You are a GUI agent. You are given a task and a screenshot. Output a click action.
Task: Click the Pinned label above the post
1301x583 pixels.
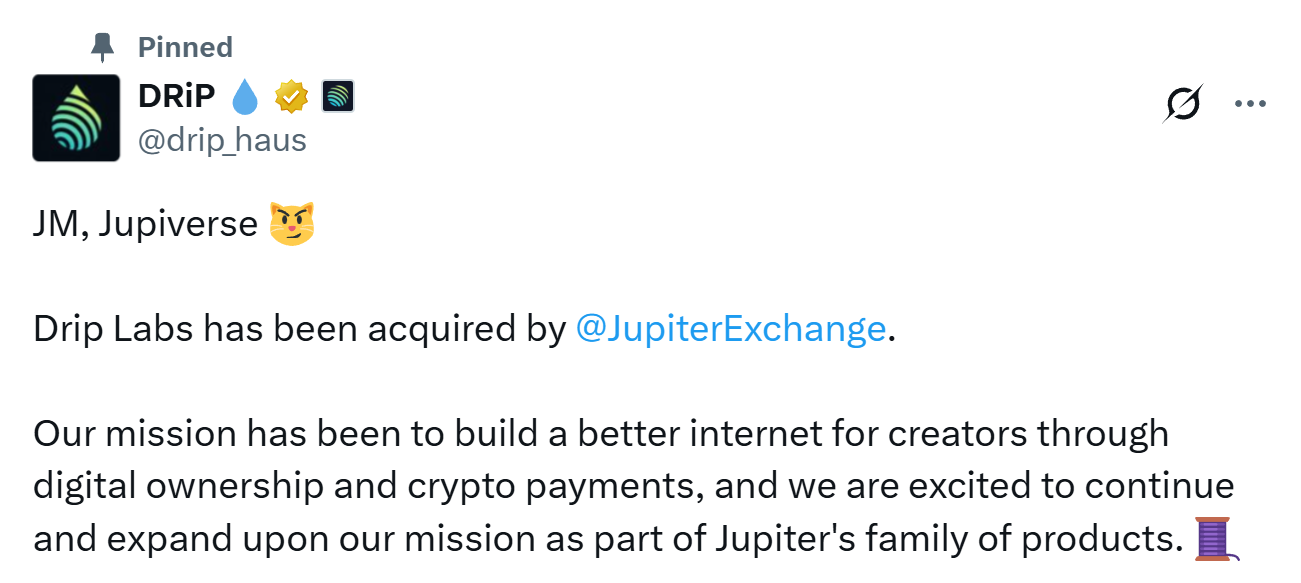coord(185,47)
